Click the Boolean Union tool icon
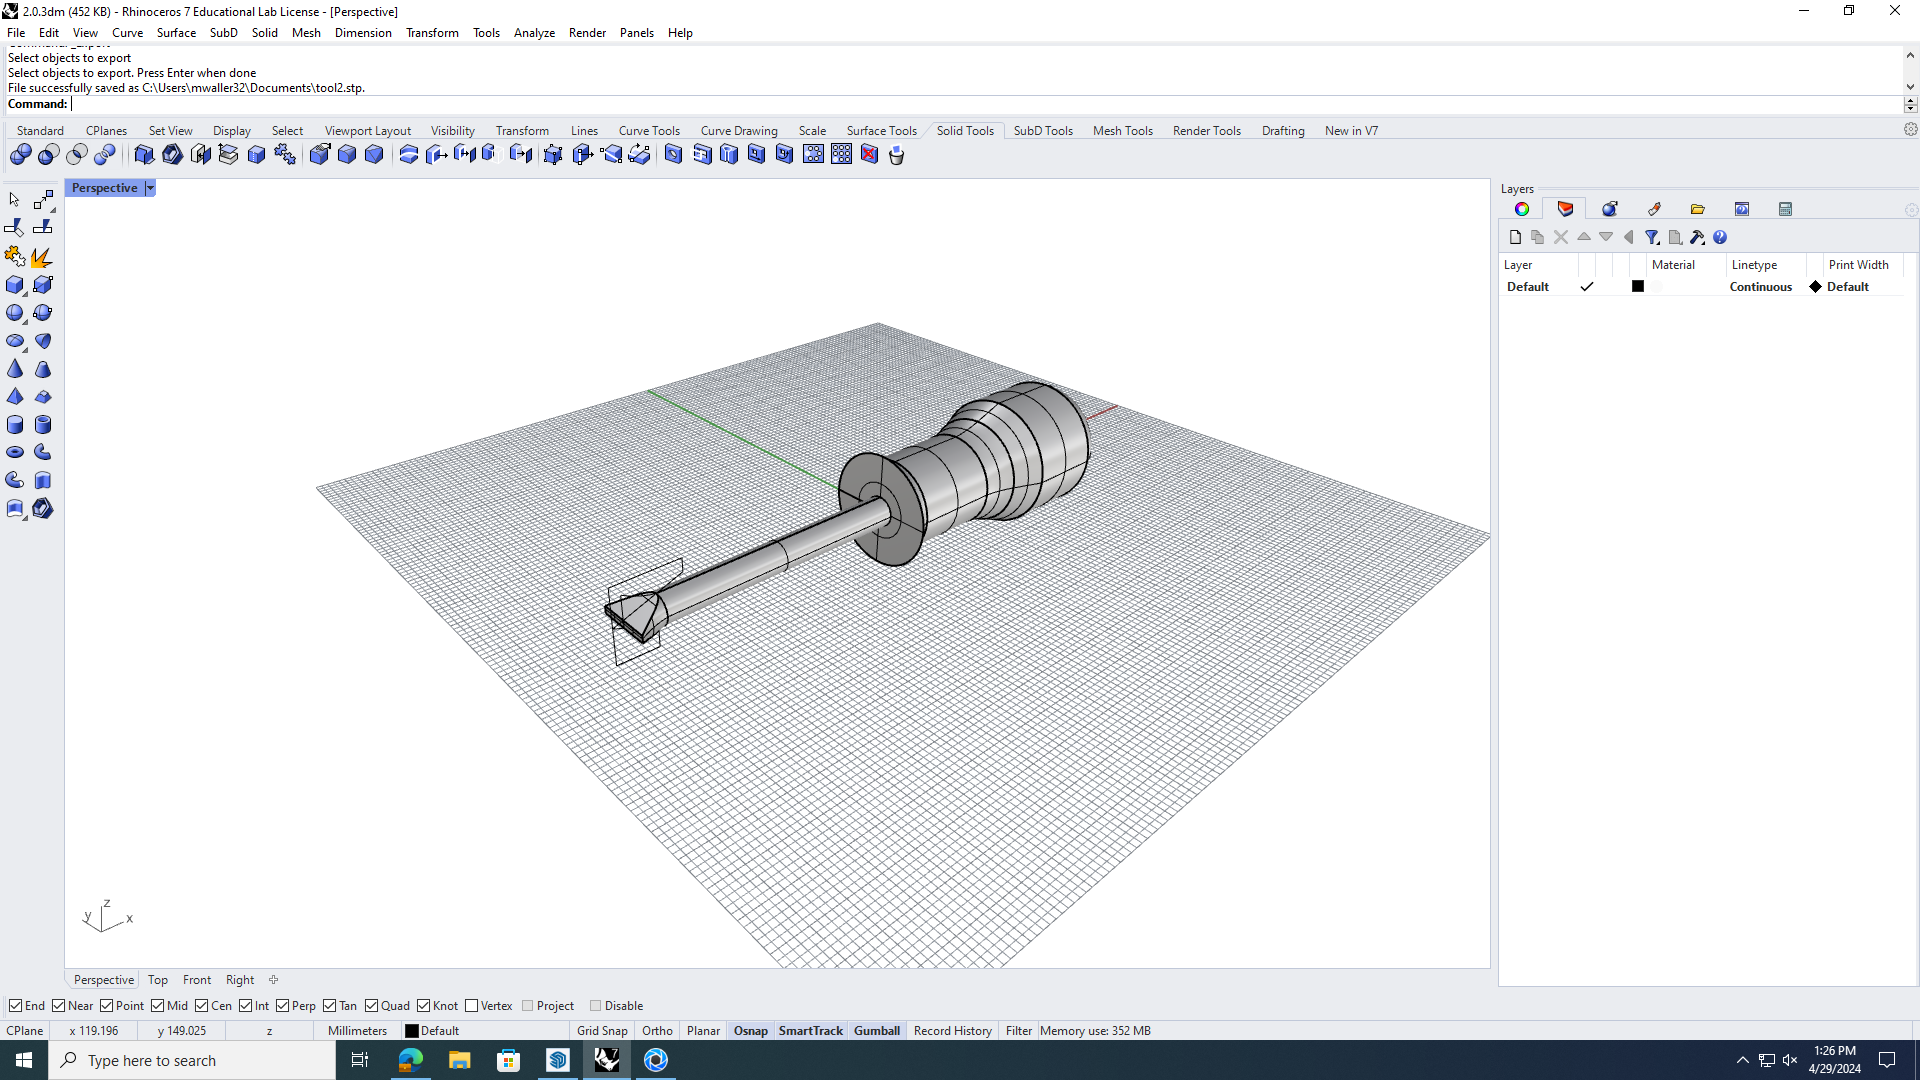The image size is (1920, 1080). (20, 154)
